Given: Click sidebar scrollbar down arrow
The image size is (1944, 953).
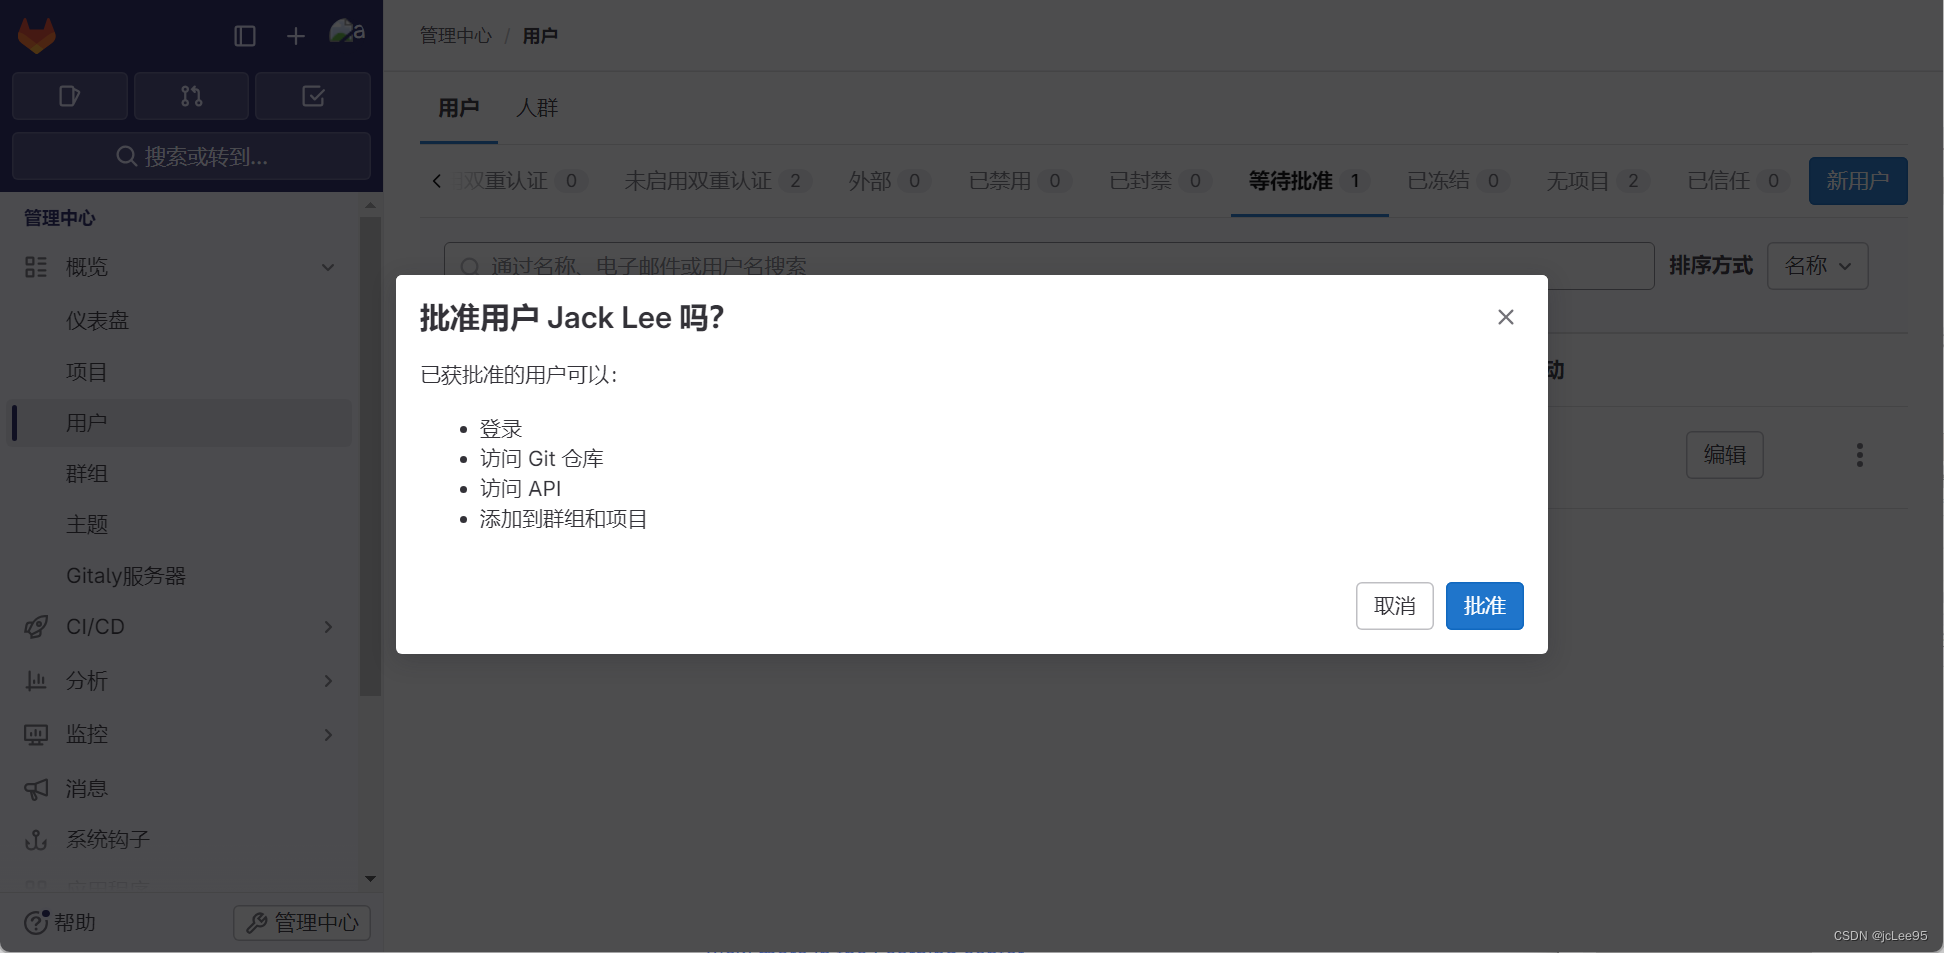Looking at the screenshot, I should click(370, 879).
